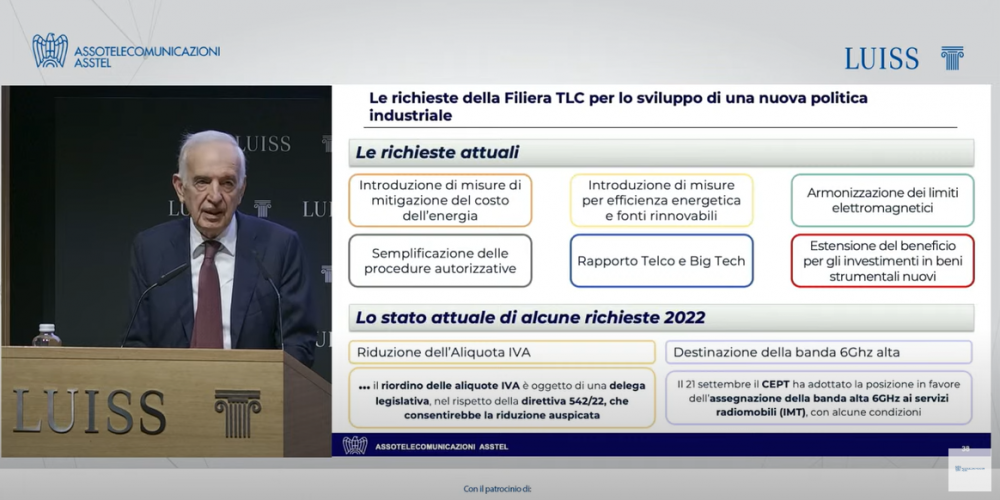
Task: Click the small thumbnail below the slide number
Action: point(970,470)
